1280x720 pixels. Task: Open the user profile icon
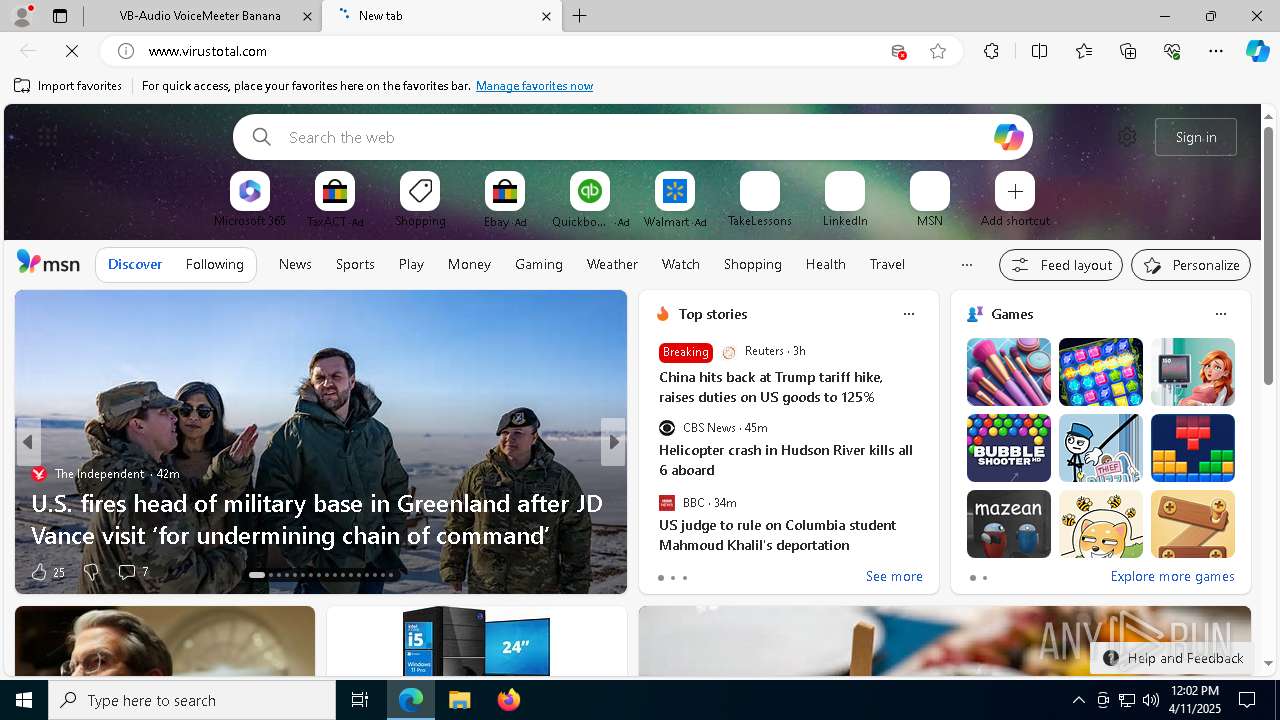tap(22, 16)
